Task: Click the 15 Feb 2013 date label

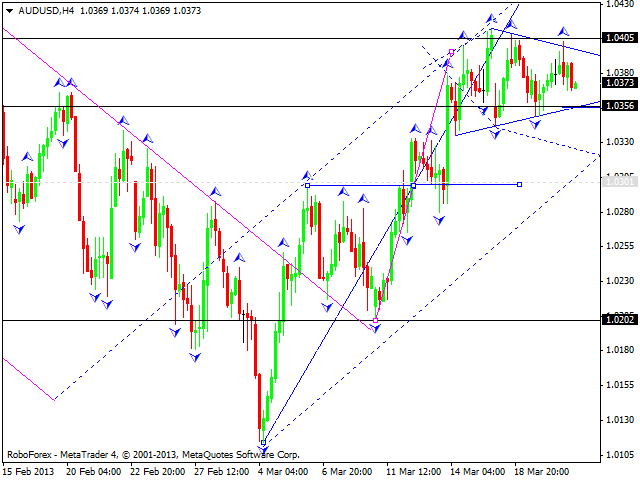Action: point(27,471)
